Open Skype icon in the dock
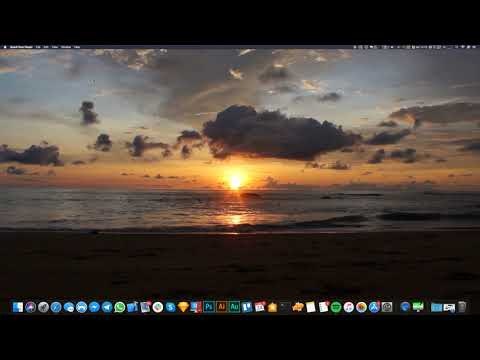 pos(171,307)
